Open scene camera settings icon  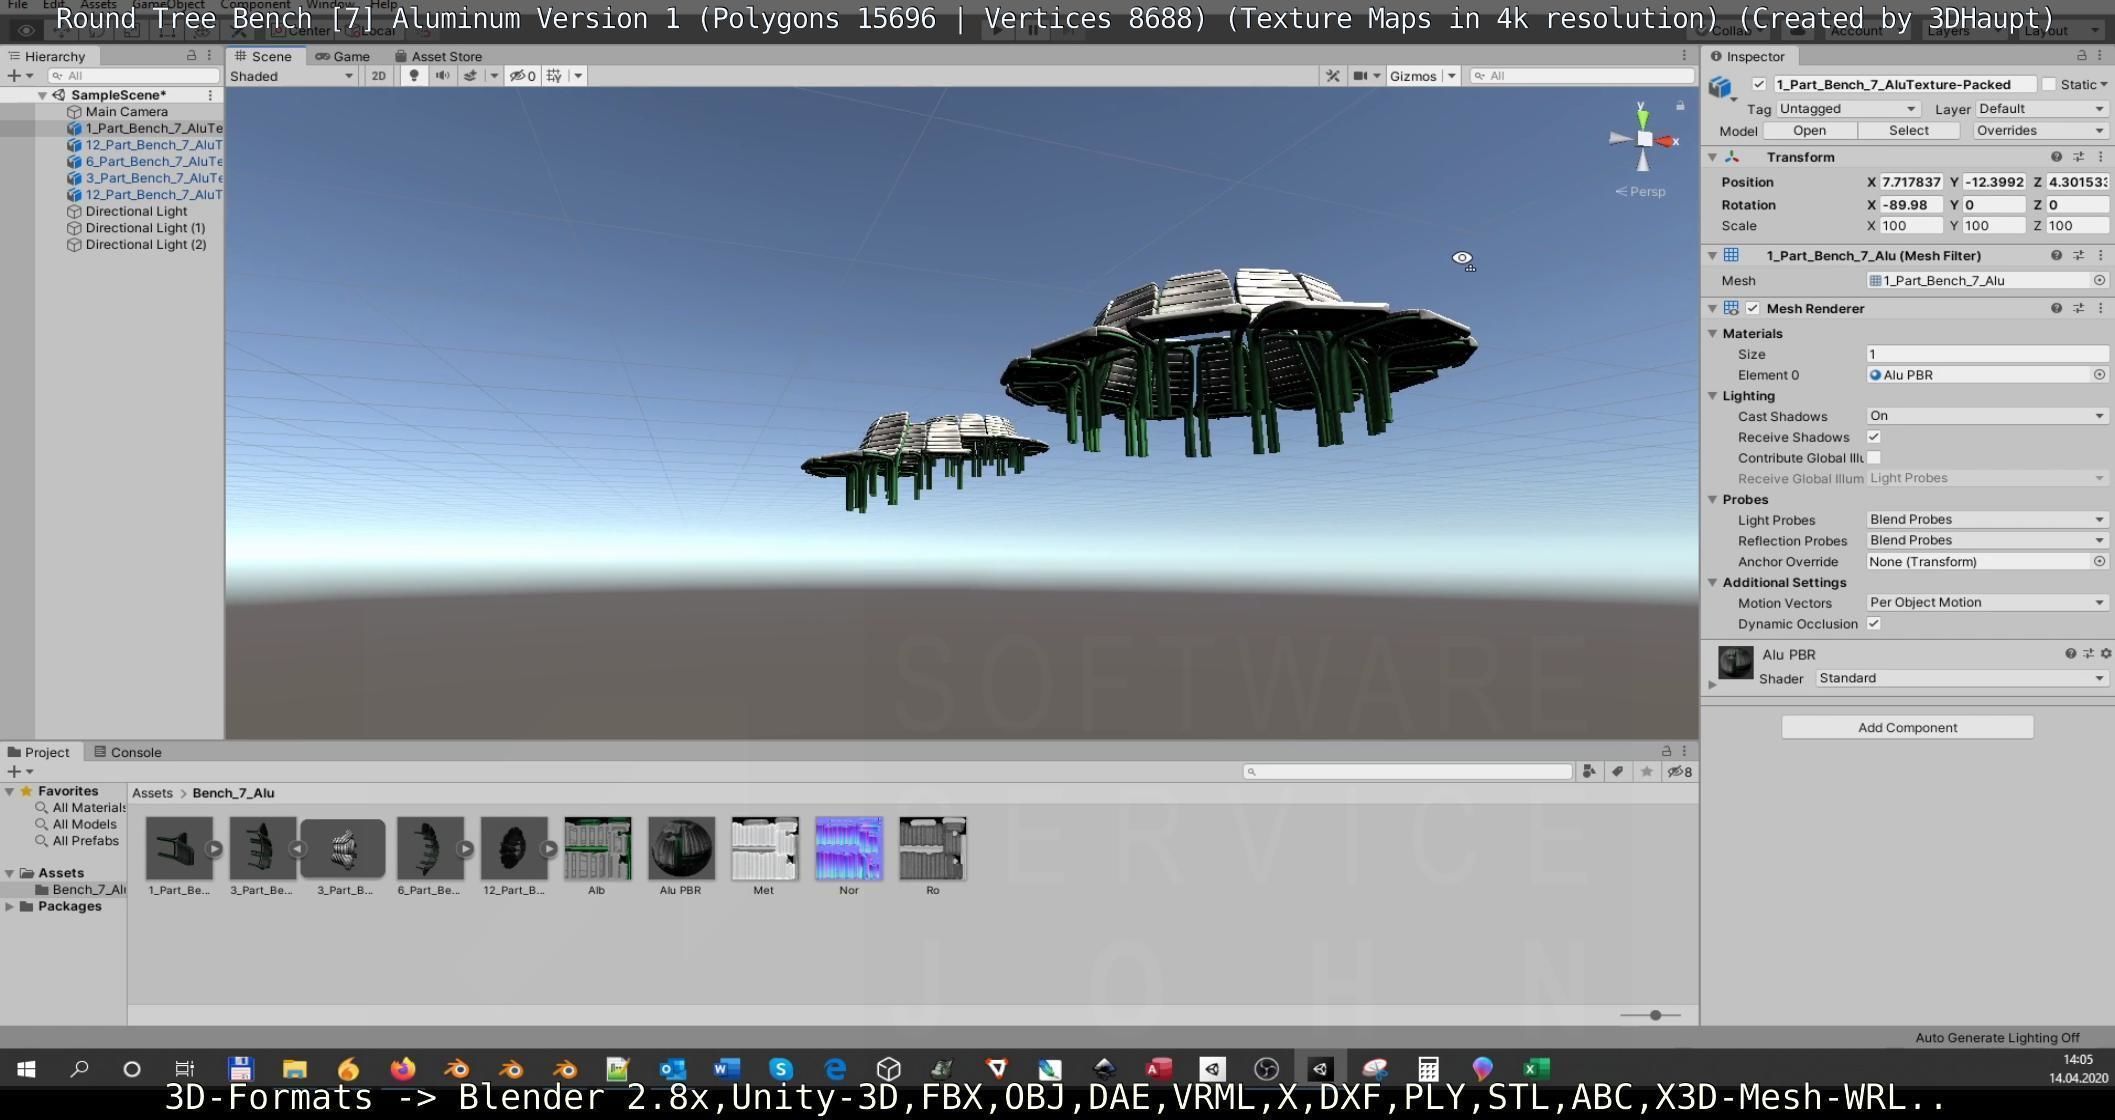[x=1361, y=76]
